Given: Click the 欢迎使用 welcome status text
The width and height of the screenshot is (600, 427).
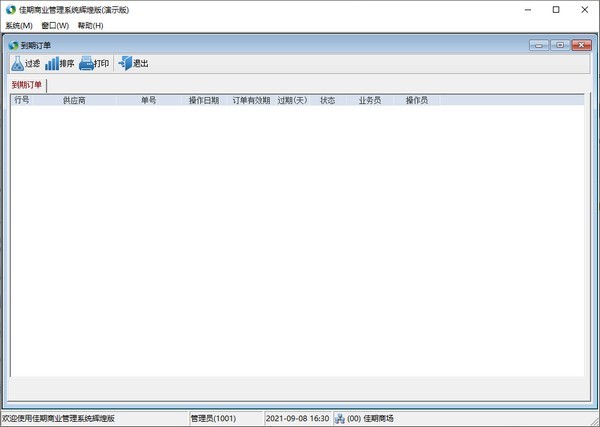Looking at the screenshot, I should pos(58,419).
